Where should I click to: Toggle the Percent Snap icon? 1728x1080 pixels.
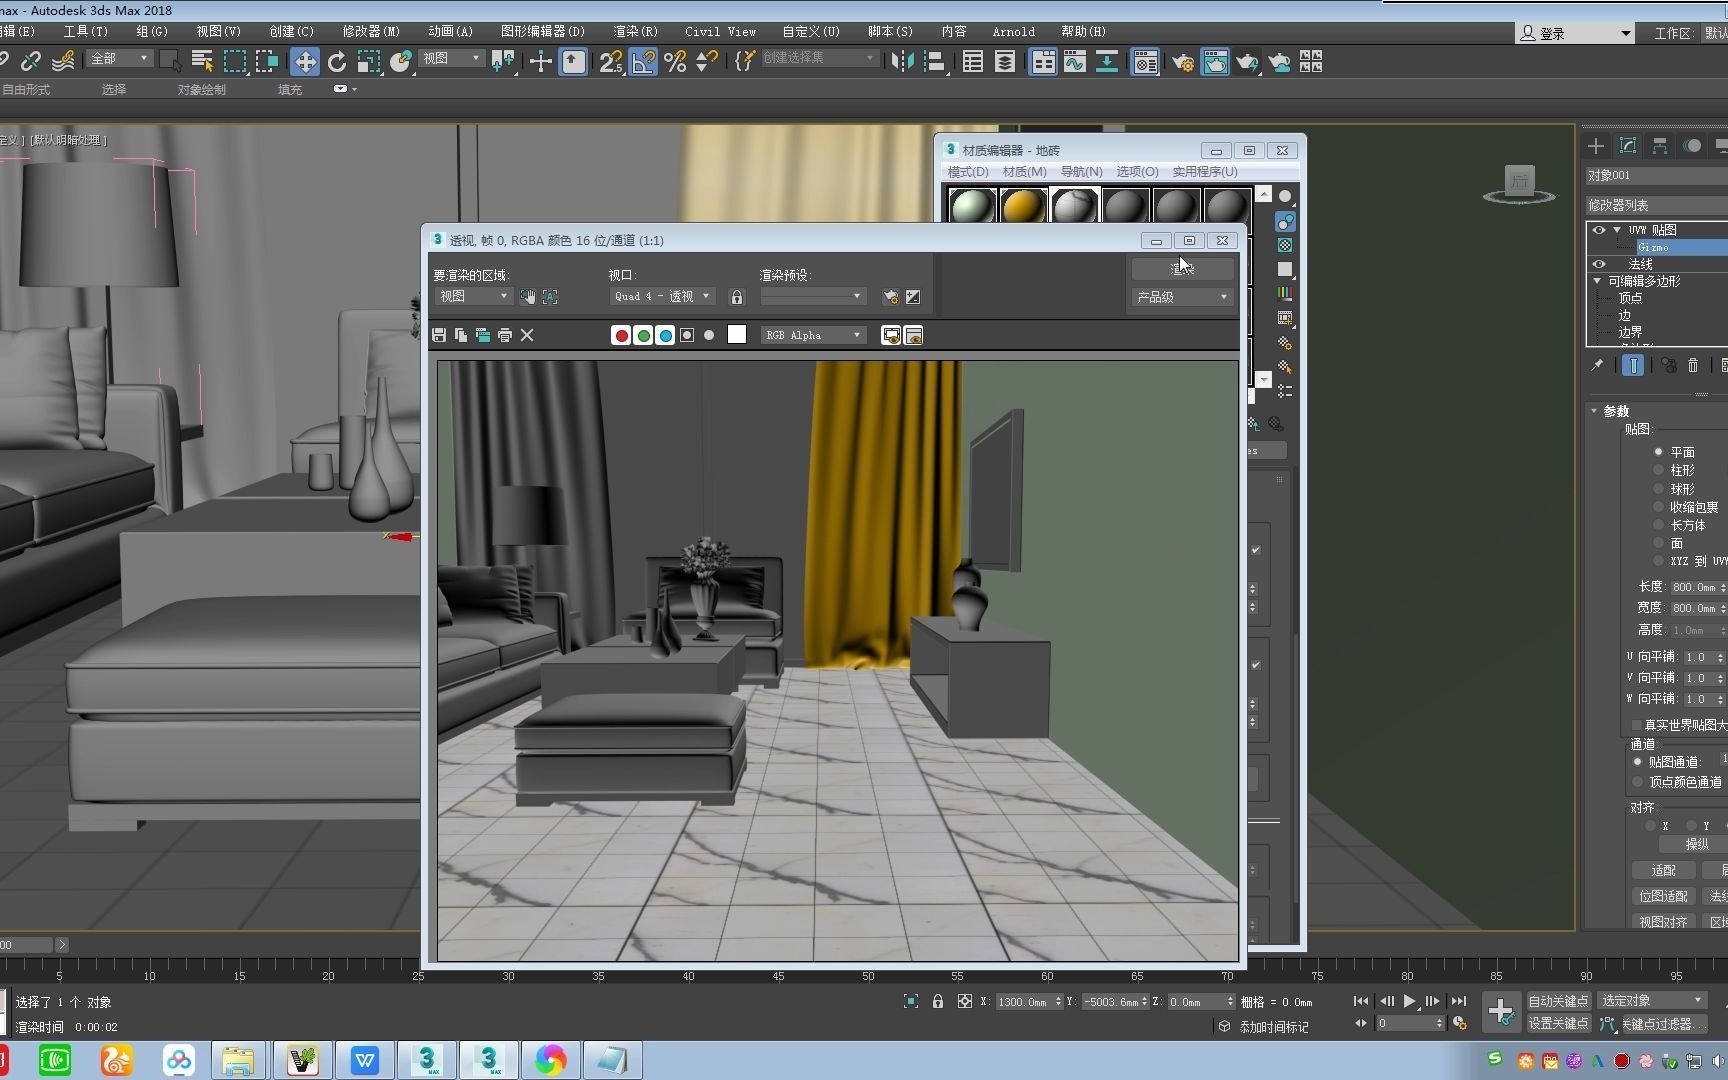coord(675,62)
